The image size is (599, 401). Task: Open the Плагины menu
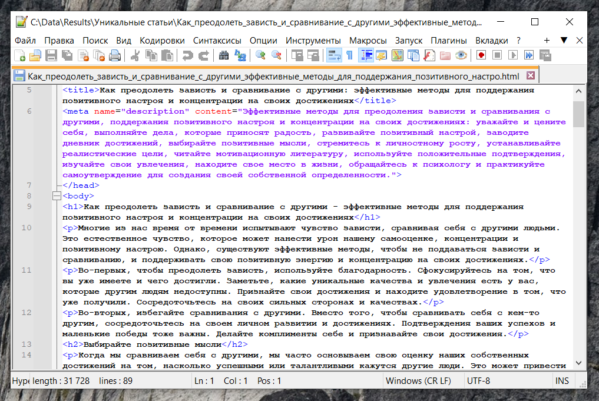(448, 40)
